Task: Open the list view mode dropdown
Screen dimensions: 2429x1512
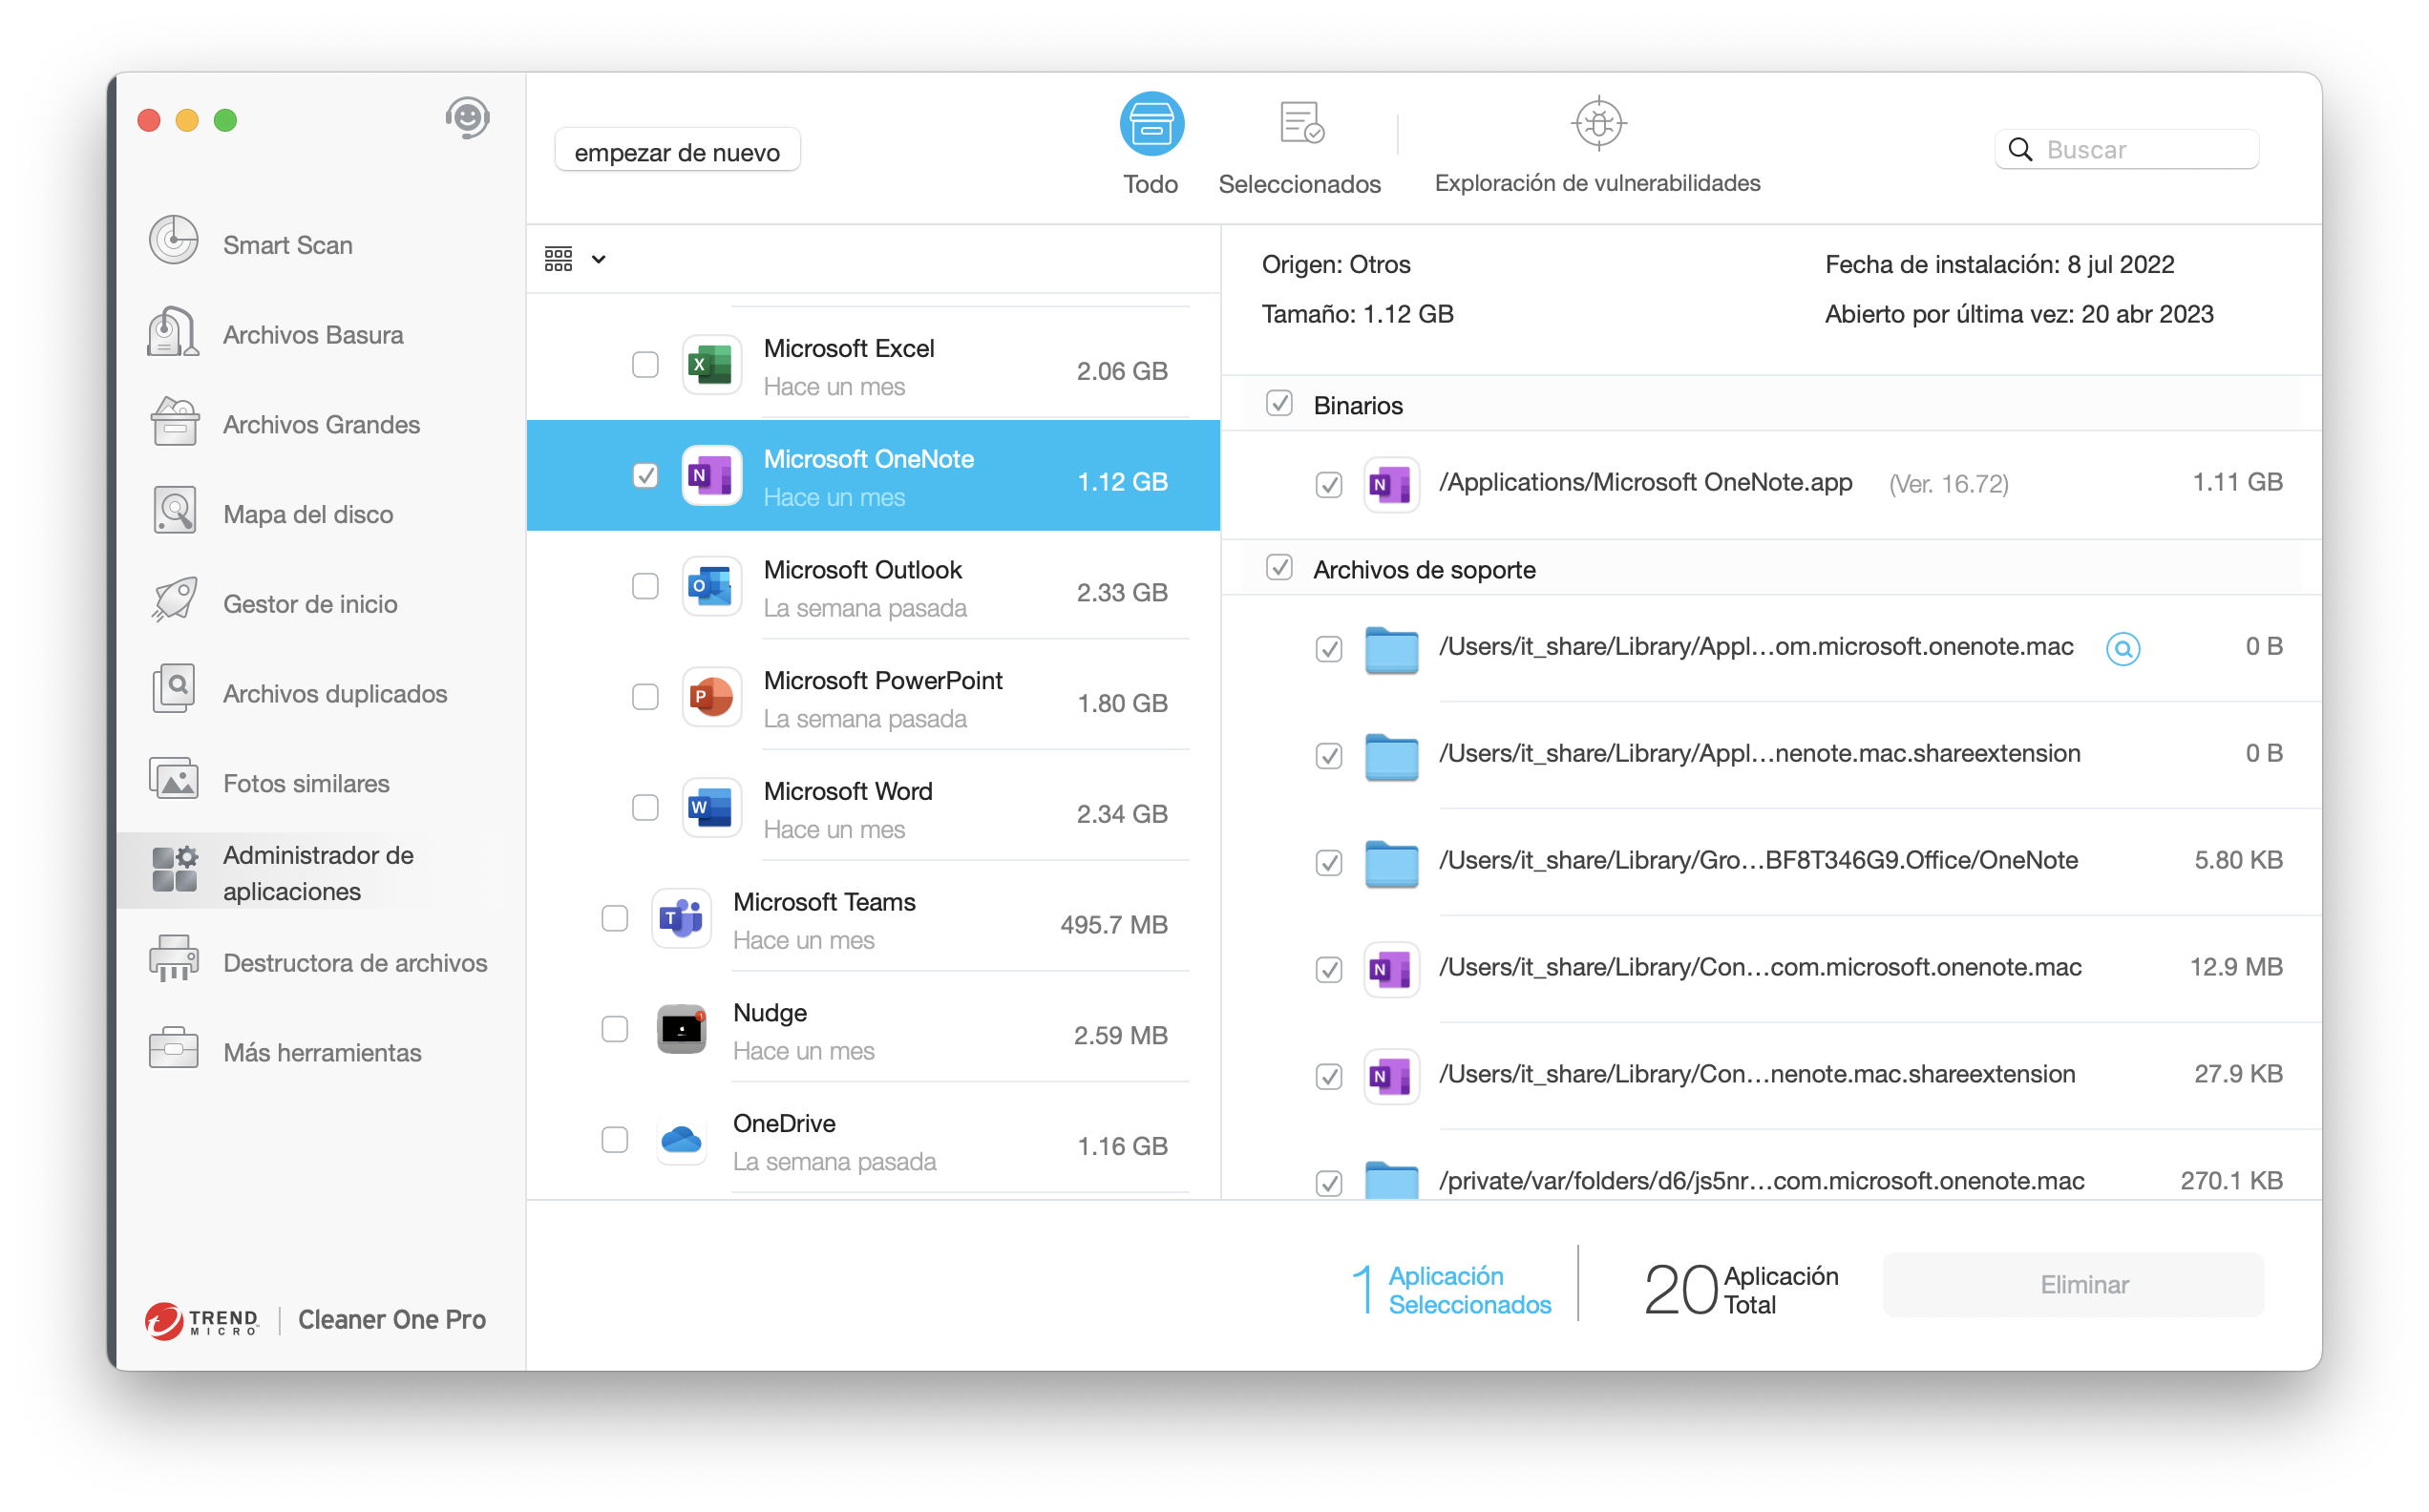Action: (575, 260)
